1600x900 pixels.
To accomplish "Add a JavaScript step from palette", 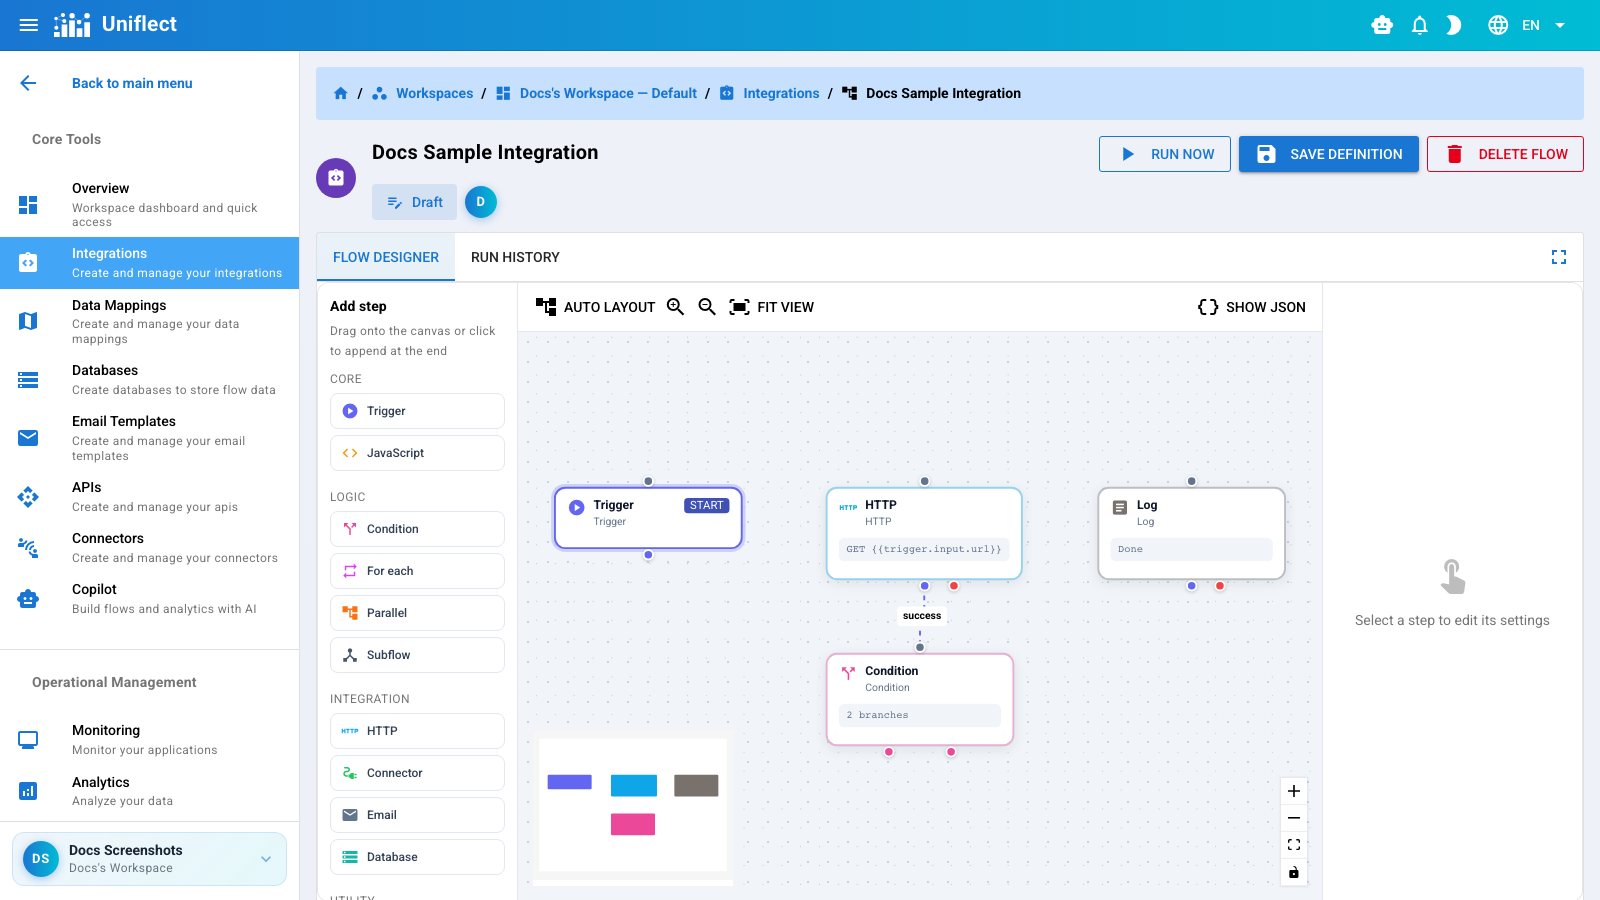I will tap(417, 453).
